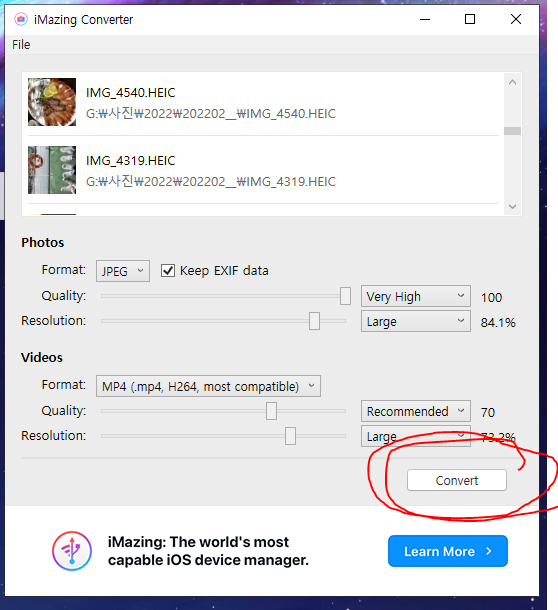The image size is (558, 610).
Task: Click the Photos resolution value 84.1%
Action: (498, 323)
